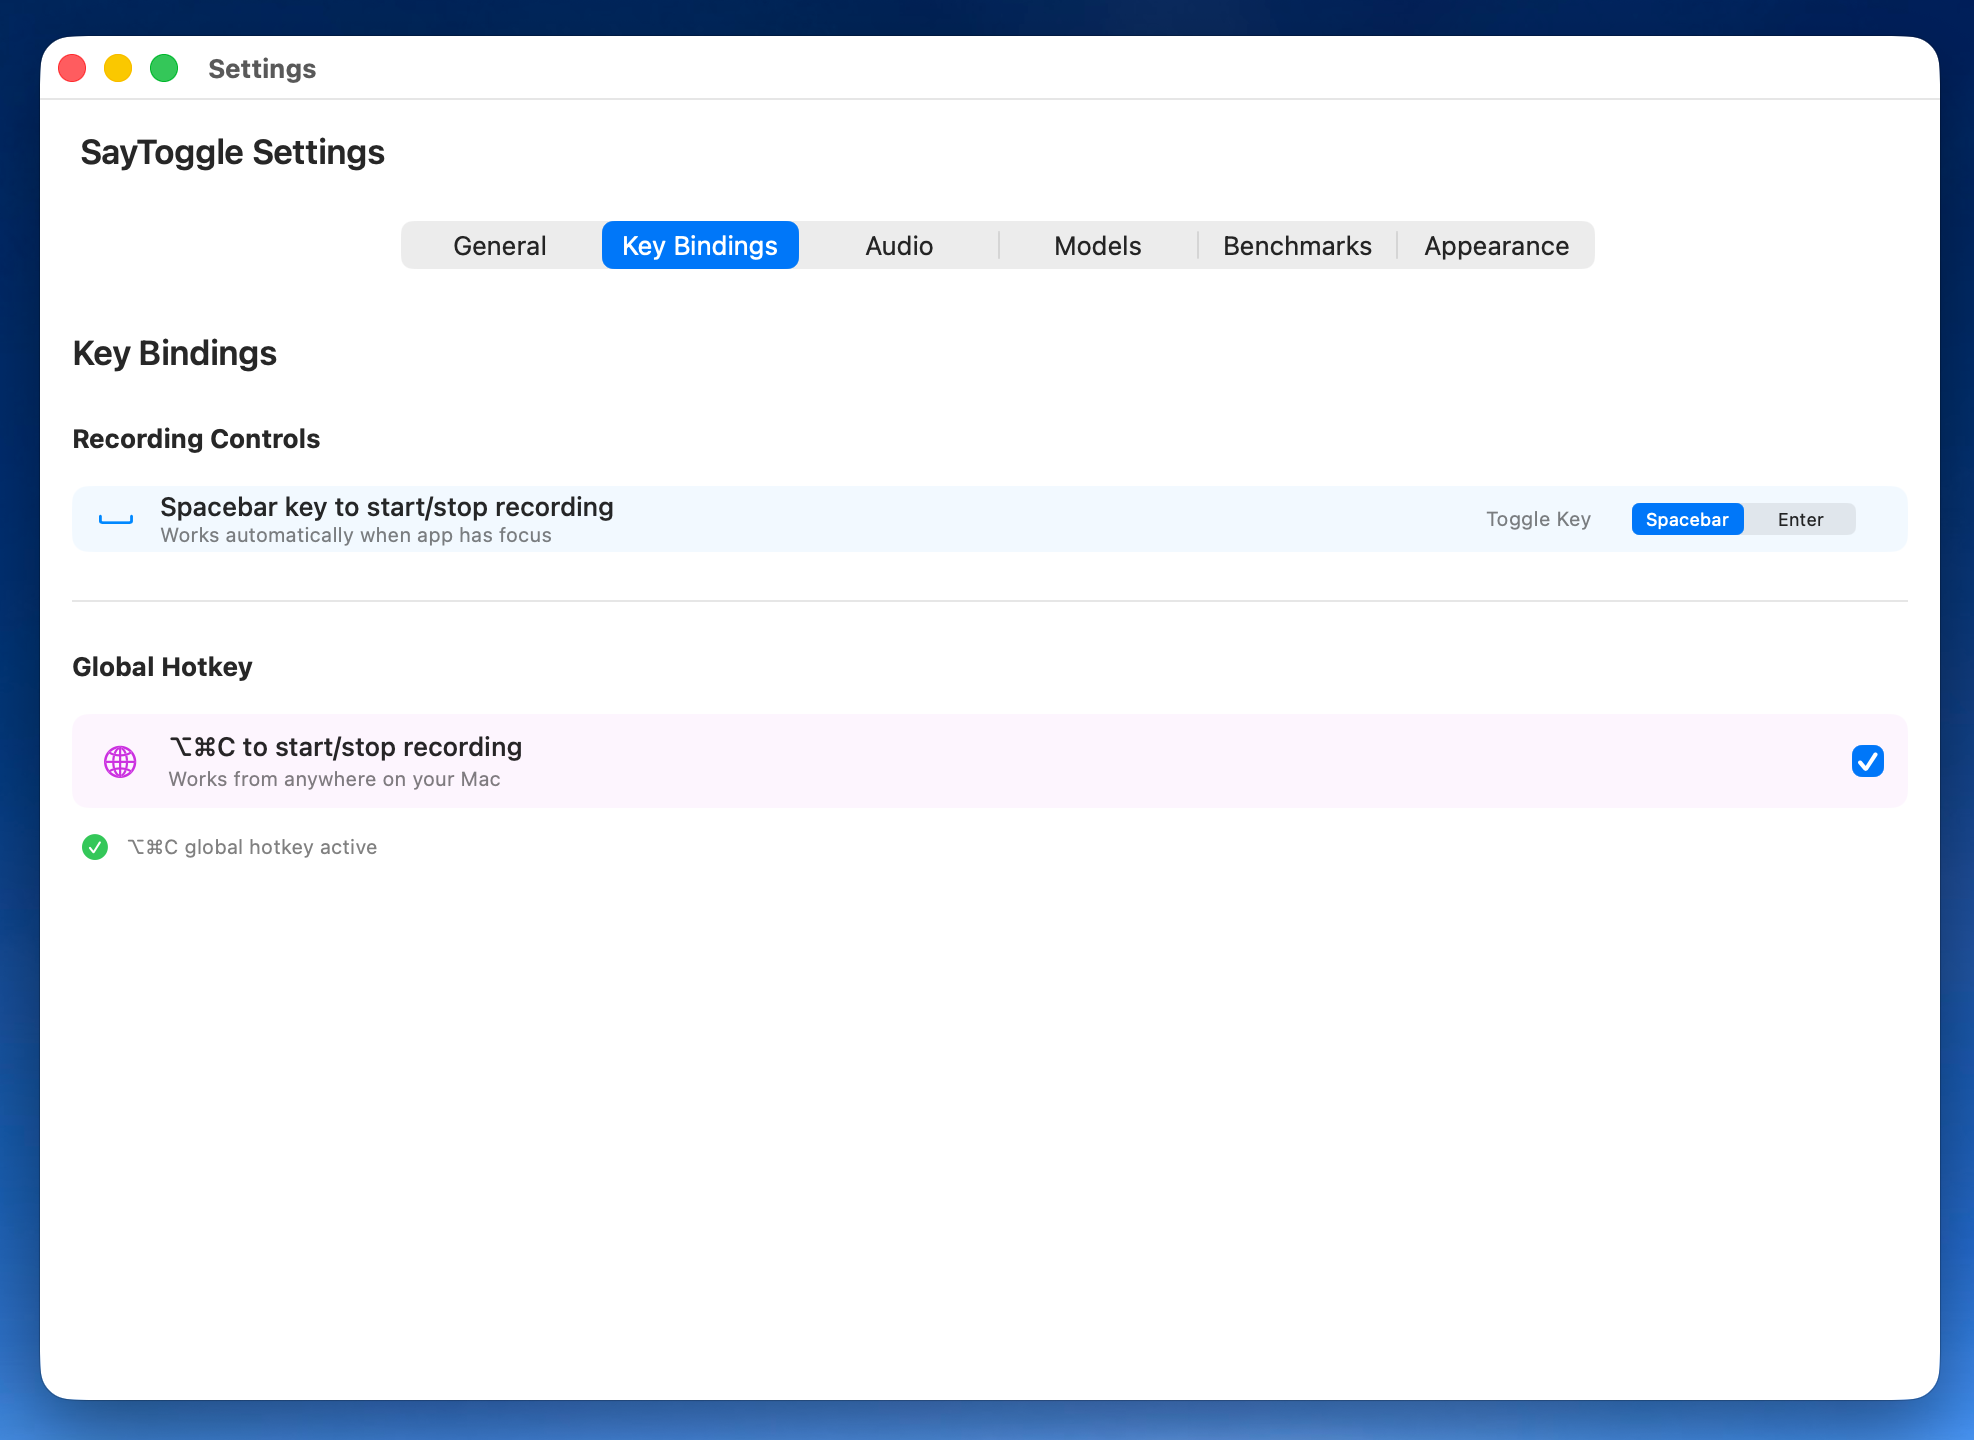Screen dimensions: 1974x1440
Task: Select Enter as the toggle key
Action: pyautogui.click(x=1800, y=519)
